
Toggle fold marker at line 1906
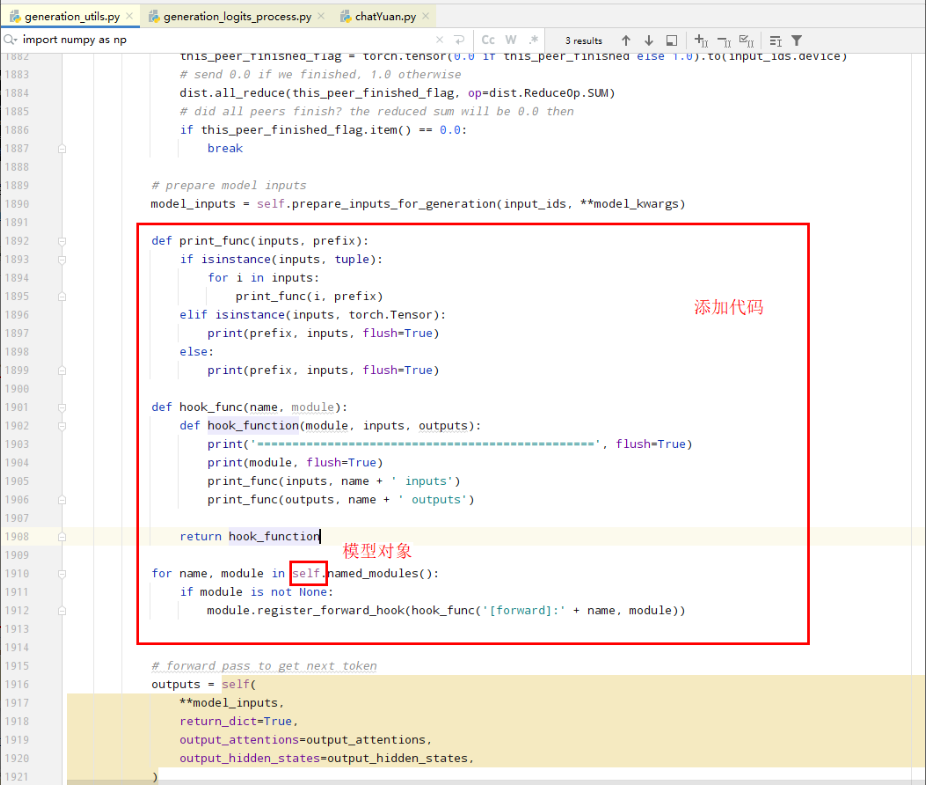[x=62, y=500]
